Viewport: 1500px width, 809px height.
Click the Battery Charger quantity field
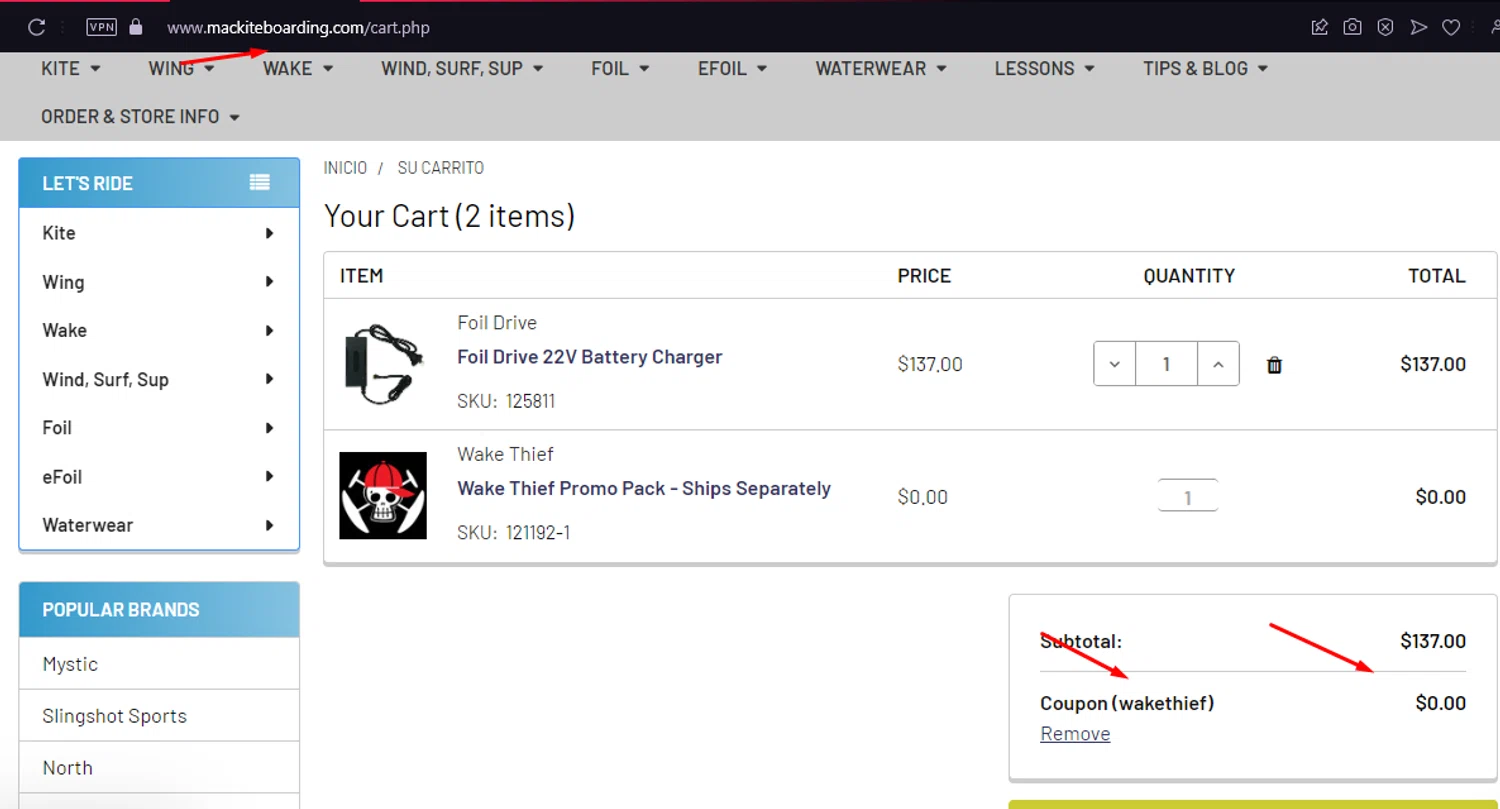pyautogui.click(x=1166, y=364)
